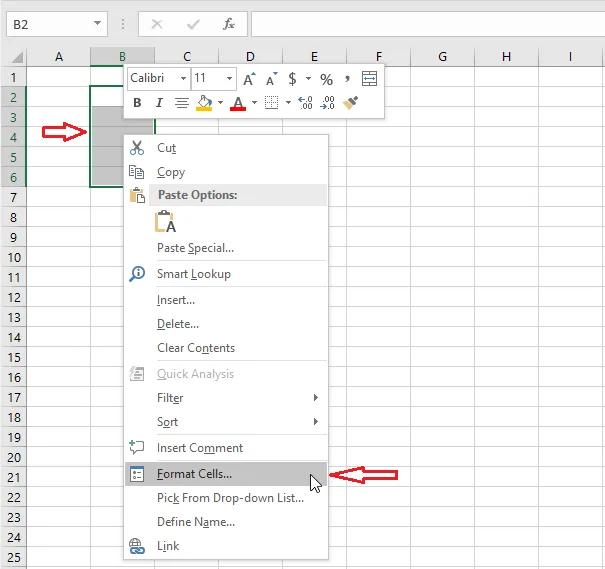Choose Pick From Drop-down List...

click(x=226, y=498)
